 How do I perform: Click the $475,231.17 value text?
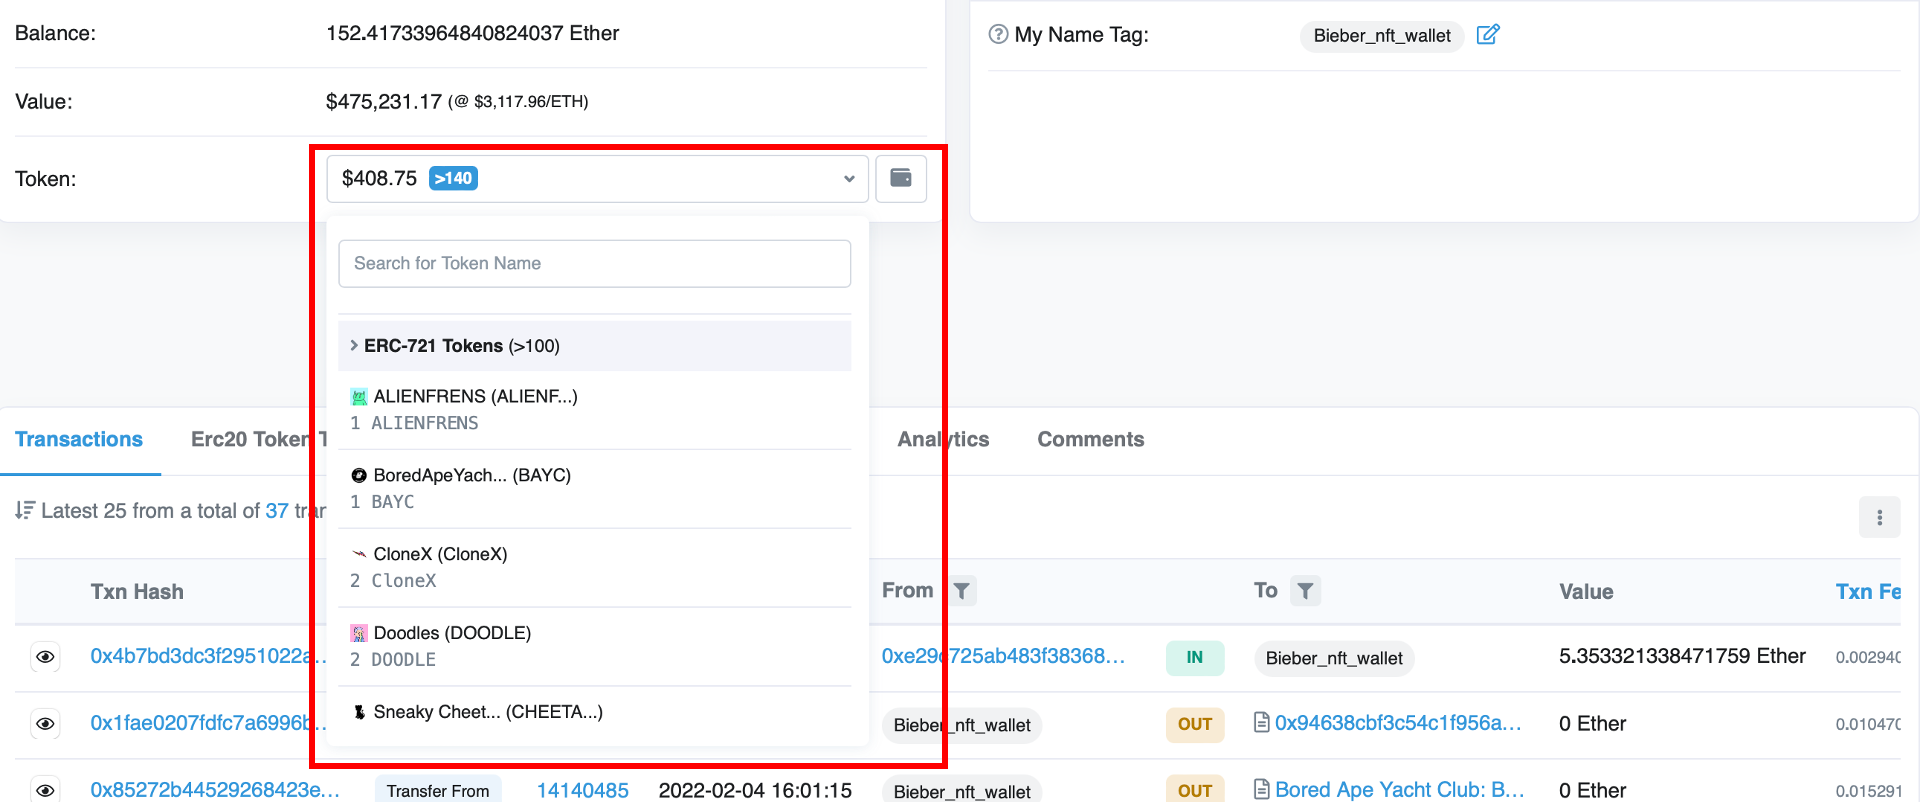pos(384,101)
